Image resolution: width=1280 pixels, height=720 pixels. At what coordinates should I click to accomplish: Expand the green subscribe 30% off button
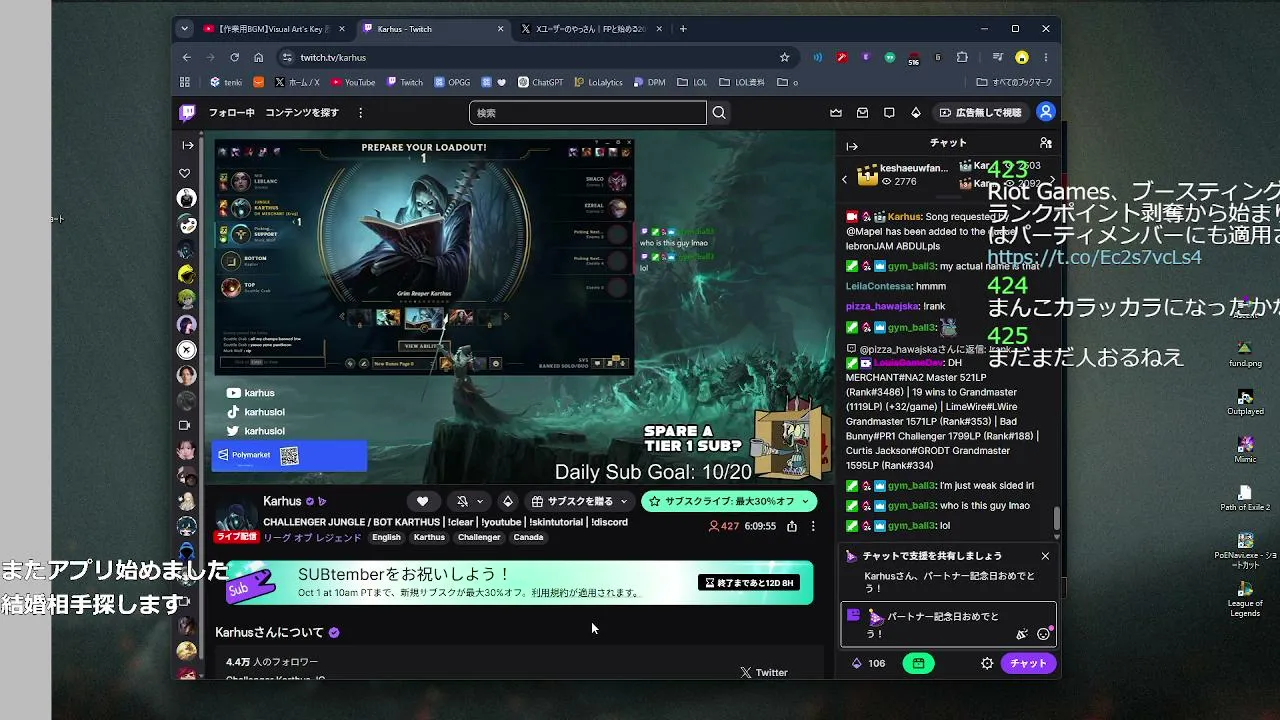tap(729, 501)
